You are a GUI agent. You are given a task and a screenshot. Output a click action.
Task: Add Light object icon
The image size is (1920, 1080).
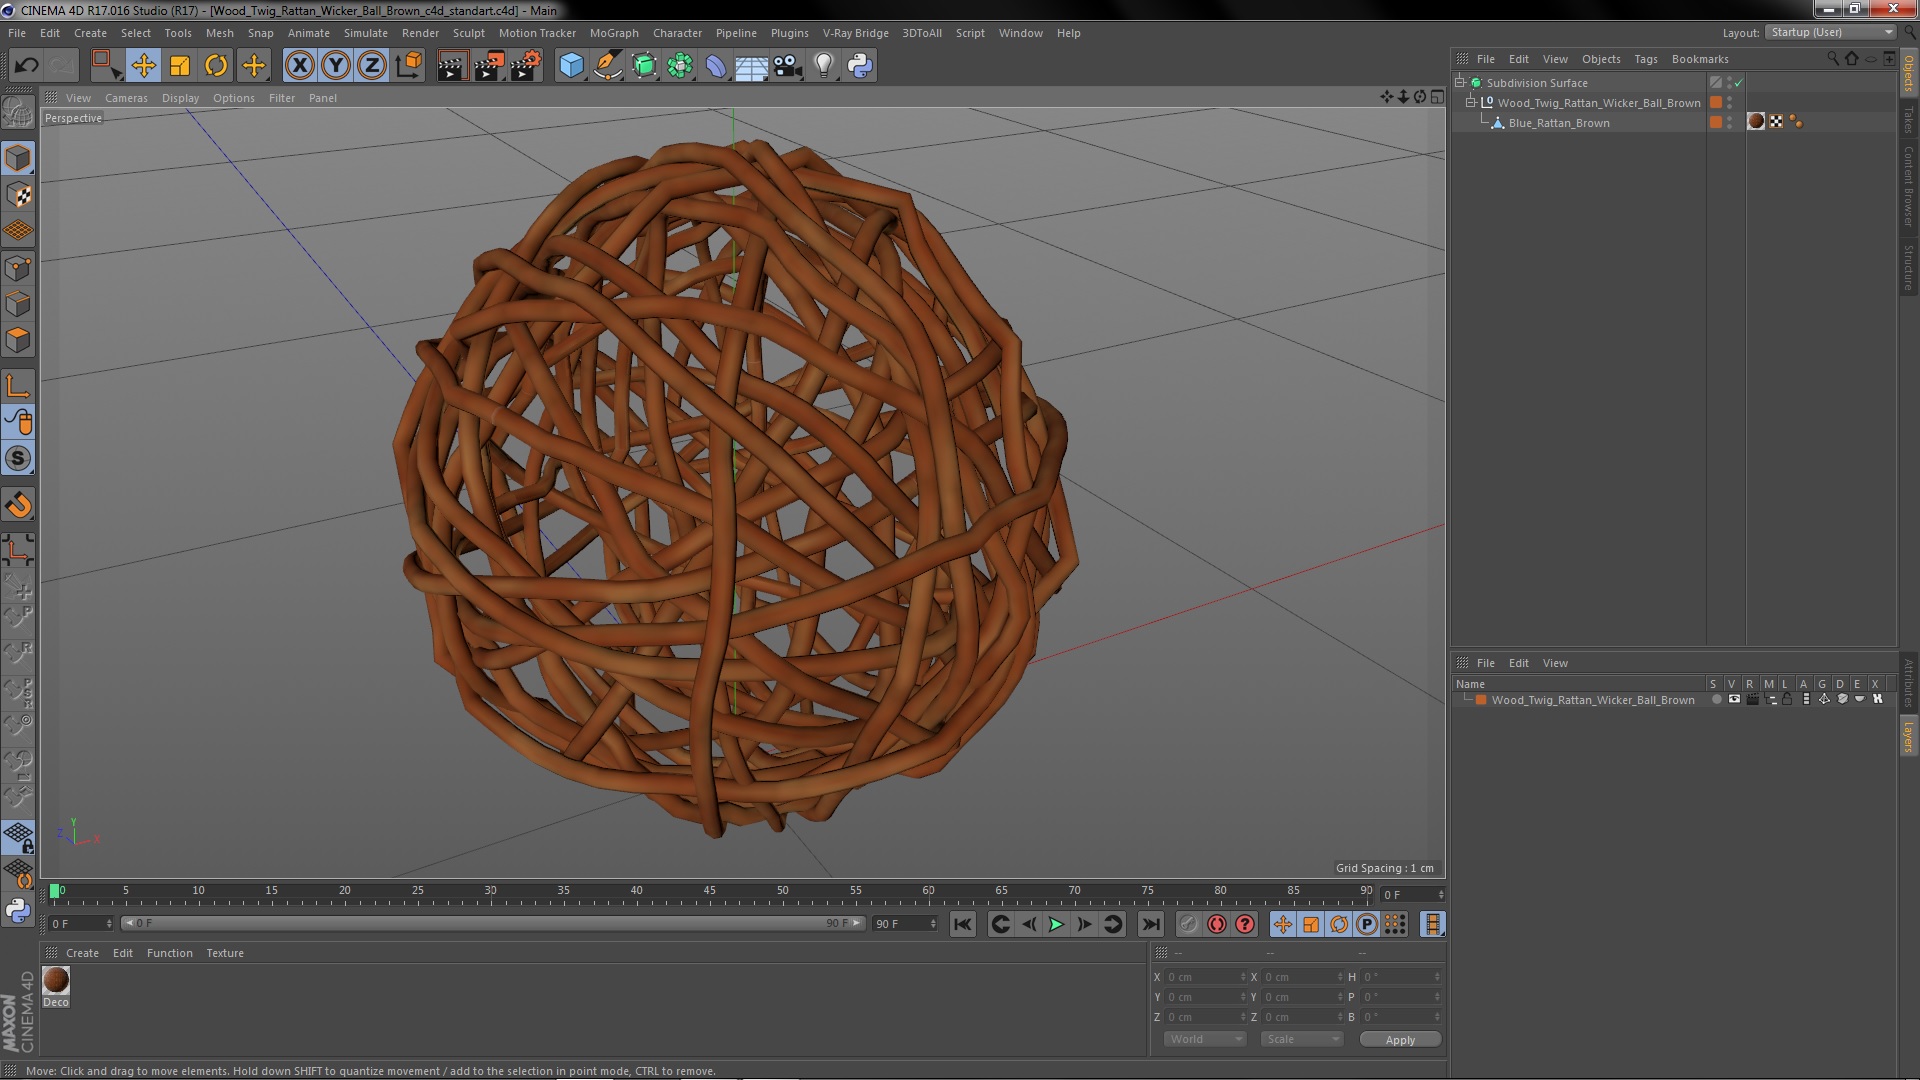(x=824, y=66)
